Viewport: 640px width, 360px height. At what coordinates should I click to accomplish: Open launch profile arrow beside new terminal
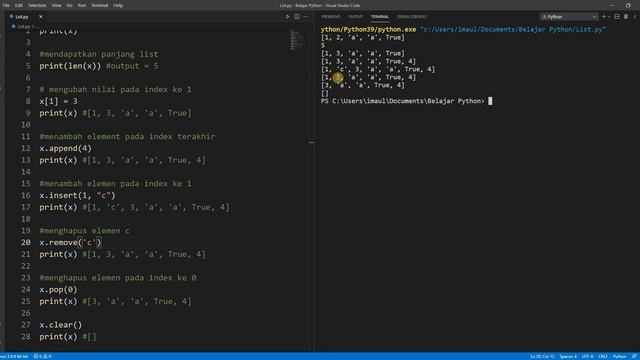[x=609, y=17]
